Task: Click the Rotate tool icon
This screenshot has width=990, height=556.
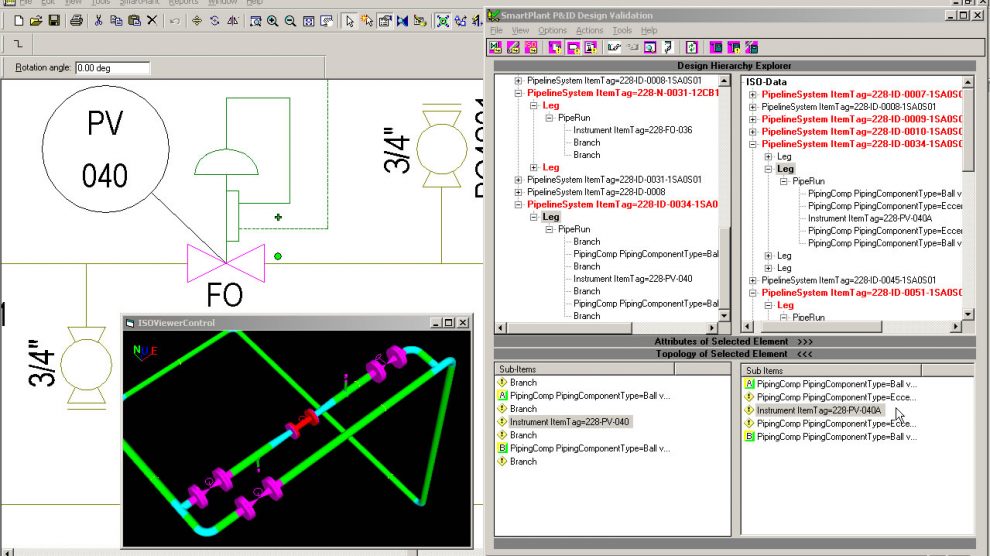Action: click(x=215, y=21)
